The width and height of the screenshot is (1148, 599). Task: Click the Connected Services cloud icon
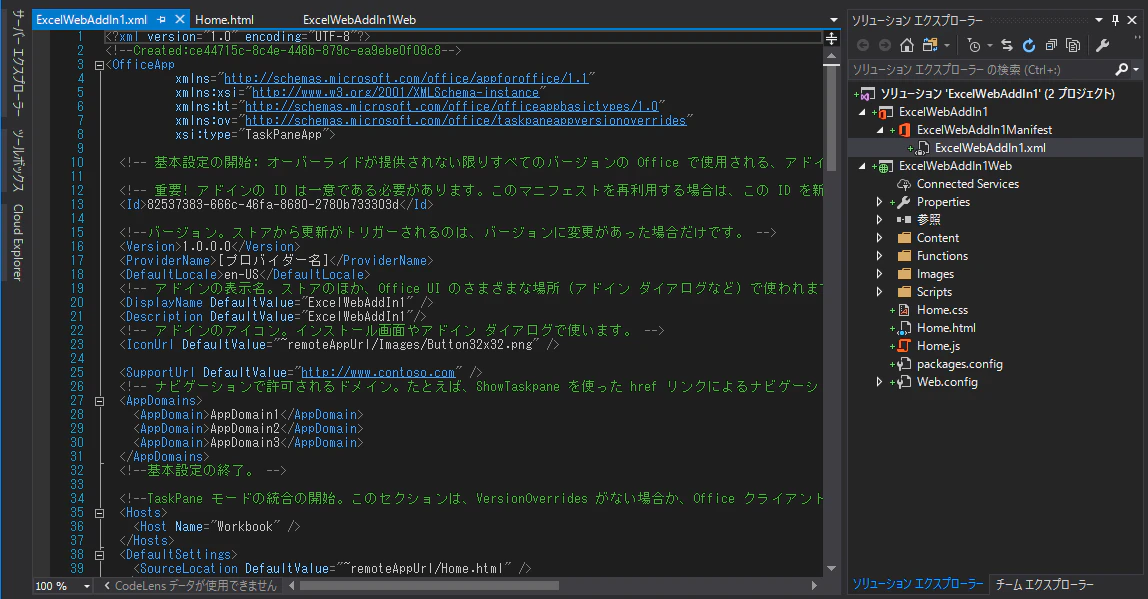point(904,184)
